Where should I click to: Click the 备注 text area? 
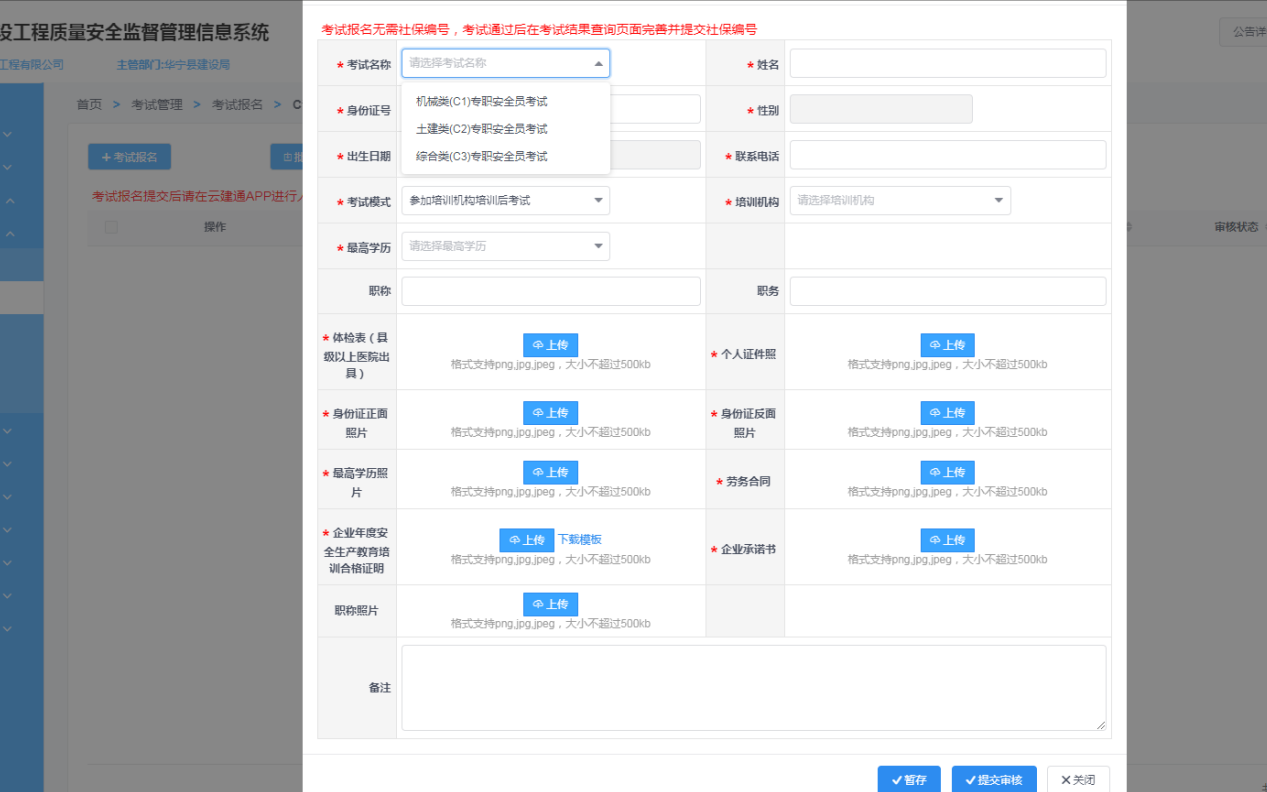[753, 687]
